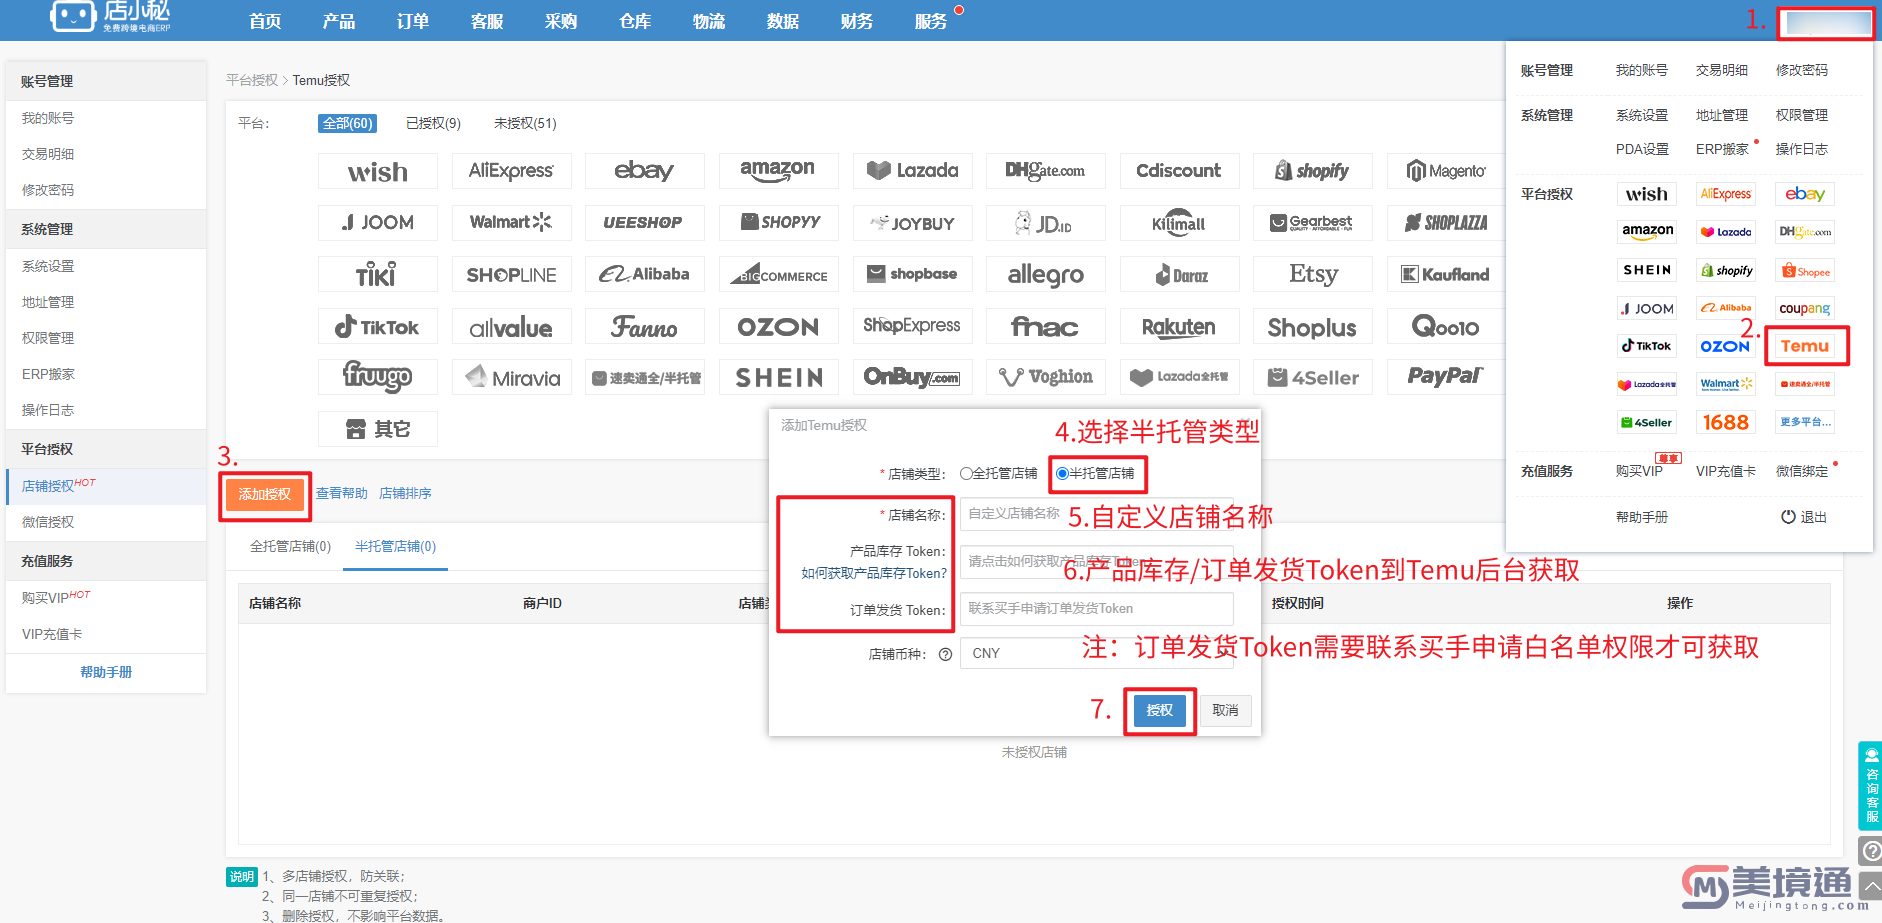Focus the 订单发货 Token input field
The width and height of the screenshot is (1882, 923).
1096,608
